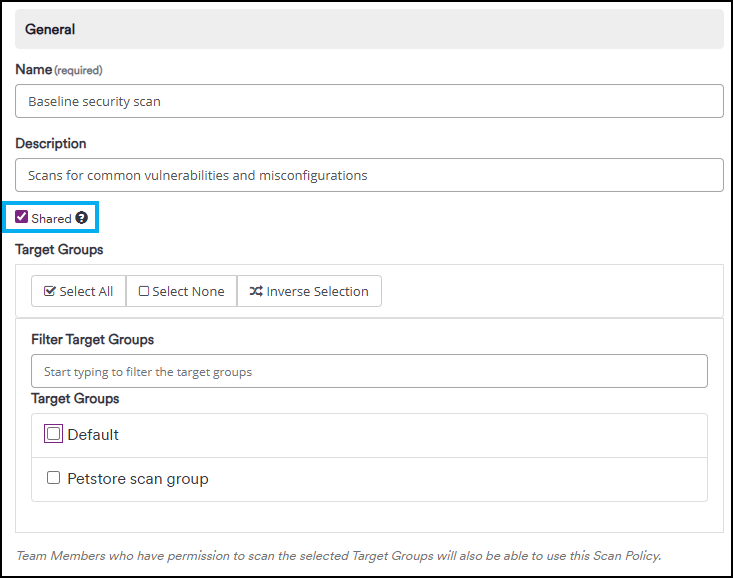Viewport: 733px width, 578px height.
Task: Click the 'Description' field label
Action: click(51, 144)
